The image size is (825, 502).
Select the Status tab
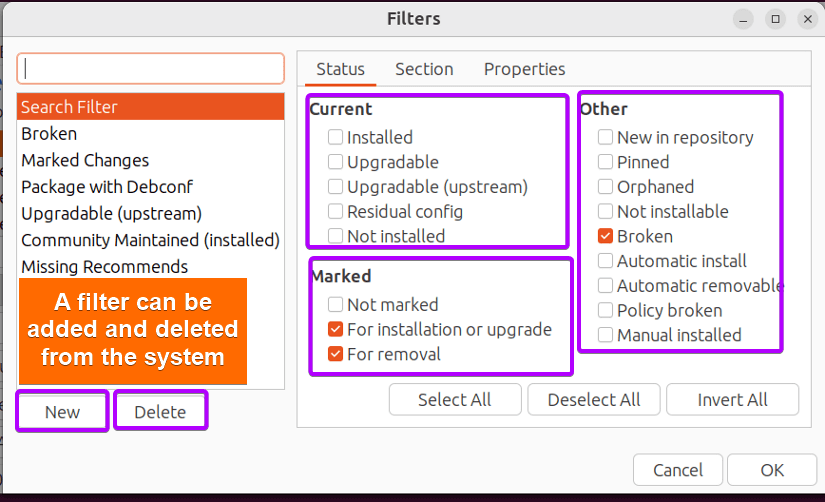(340, 69)
